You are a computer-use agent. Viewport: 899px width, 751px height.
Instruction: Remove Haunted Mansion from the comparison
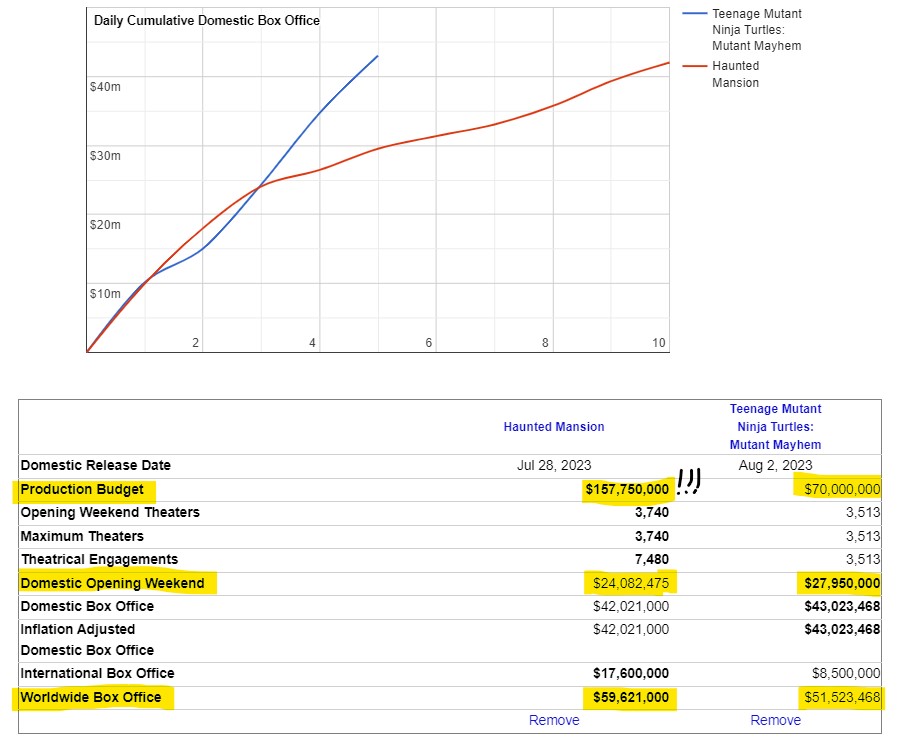pyautogui.click(x=554, y=720)
